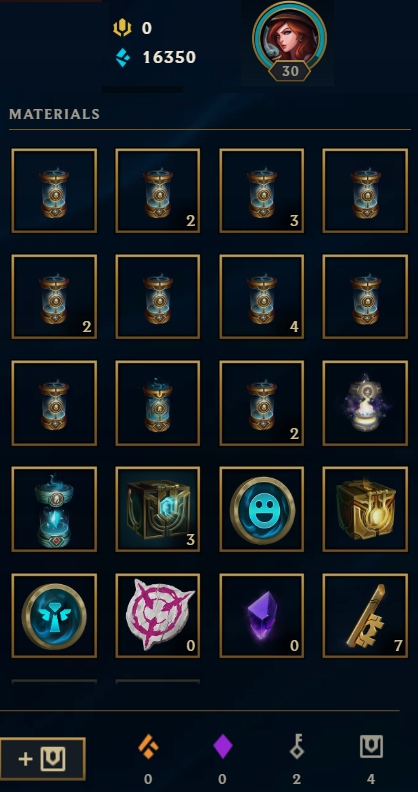Click the smiley face emote token
Viewport: 418px width, 792px height.
tap(262, 509)
